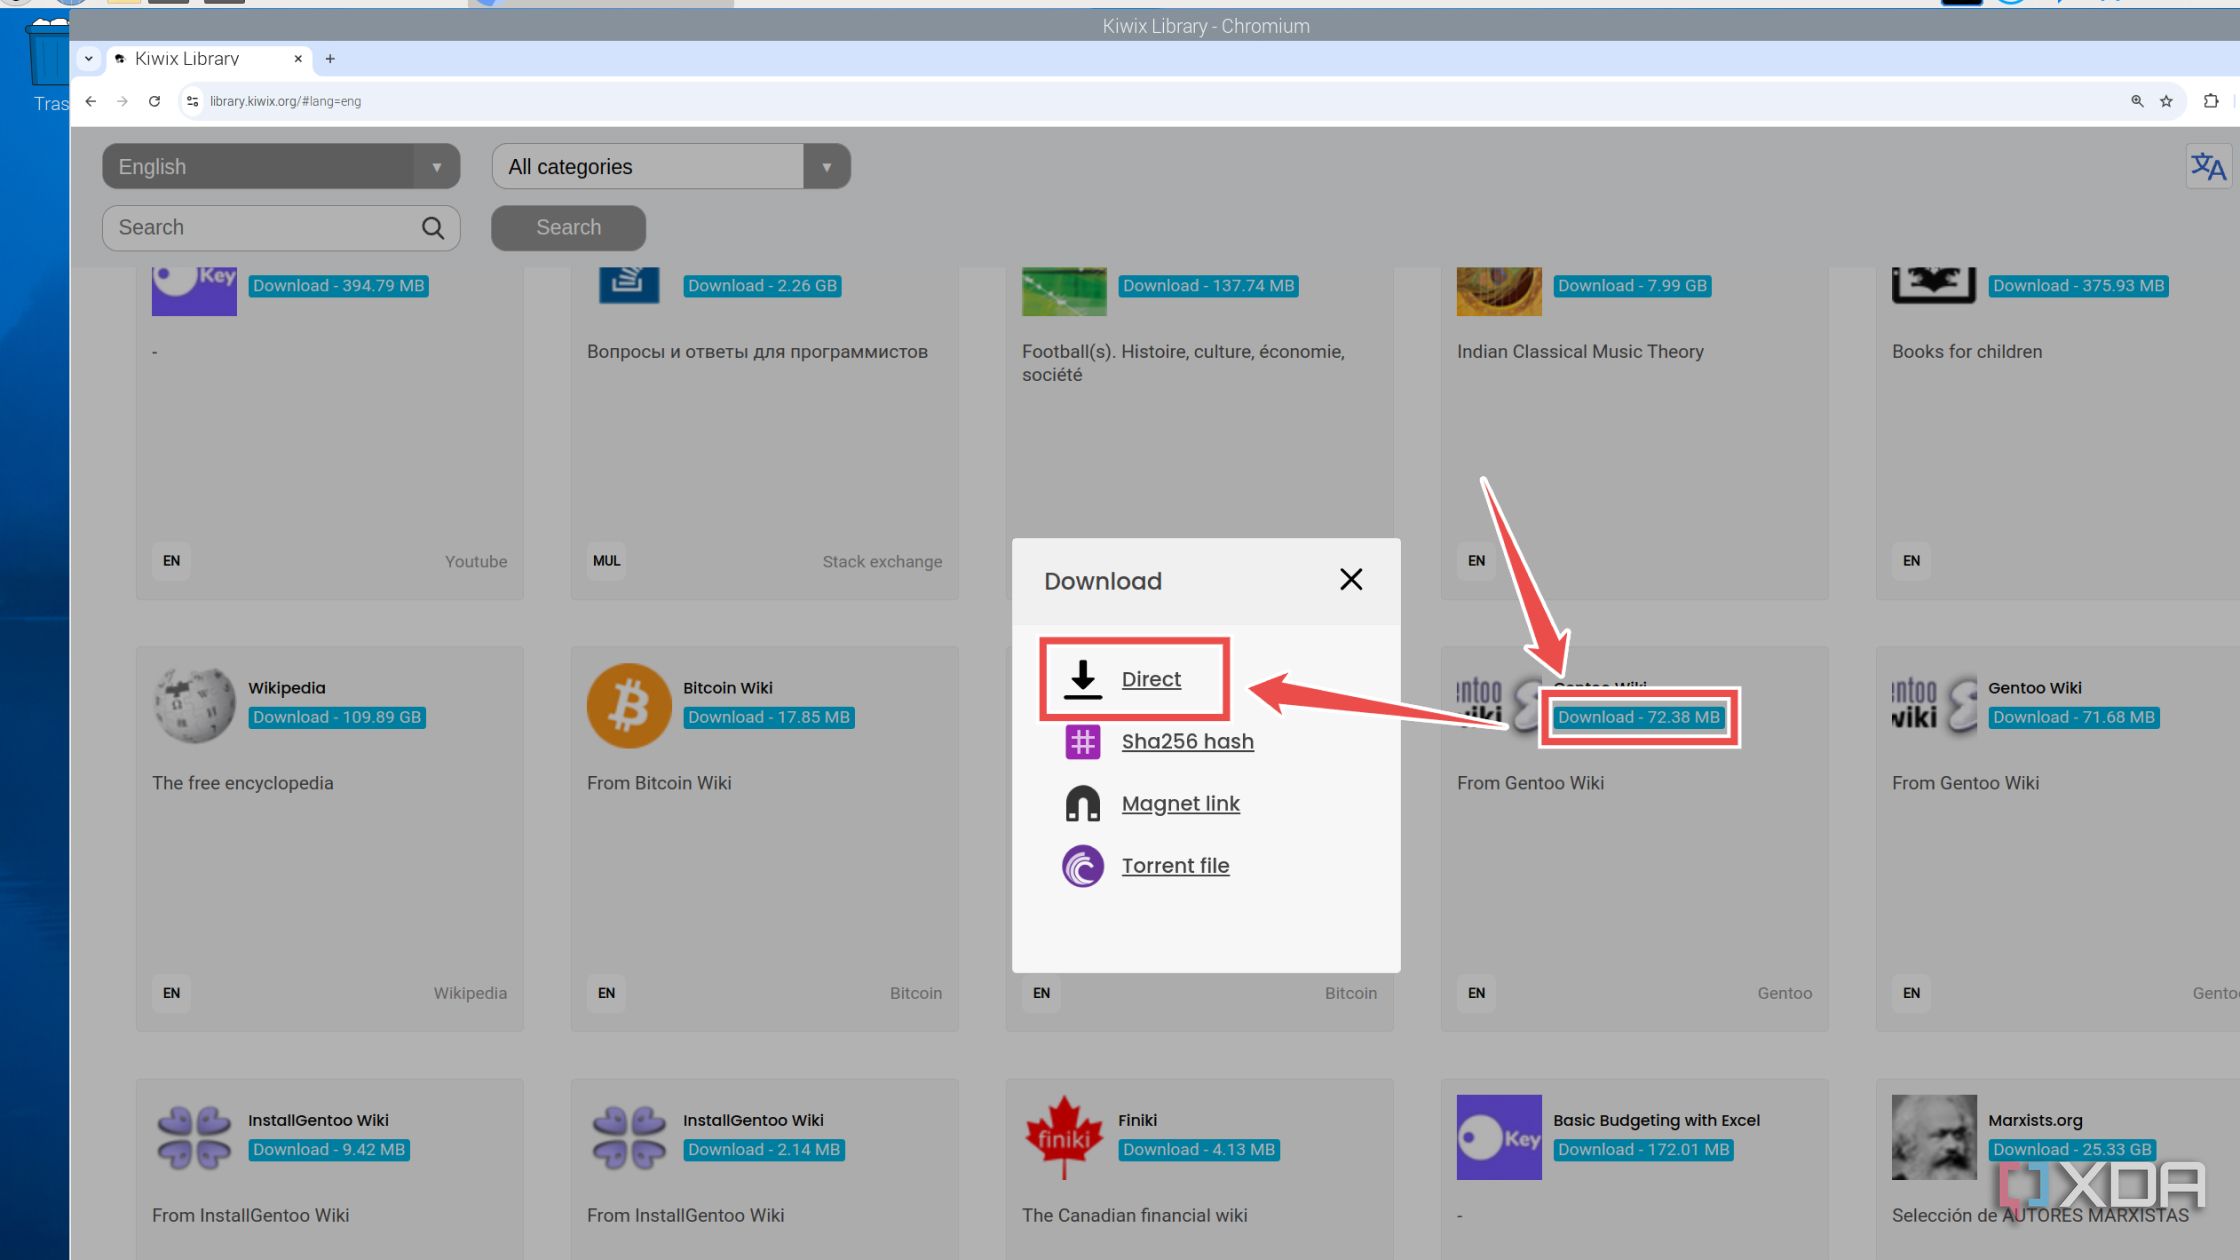Click the Sha256 hash option
Image resolution: width=2240 pixels, height=1260 pixels.
click(x=1187, y=741)
